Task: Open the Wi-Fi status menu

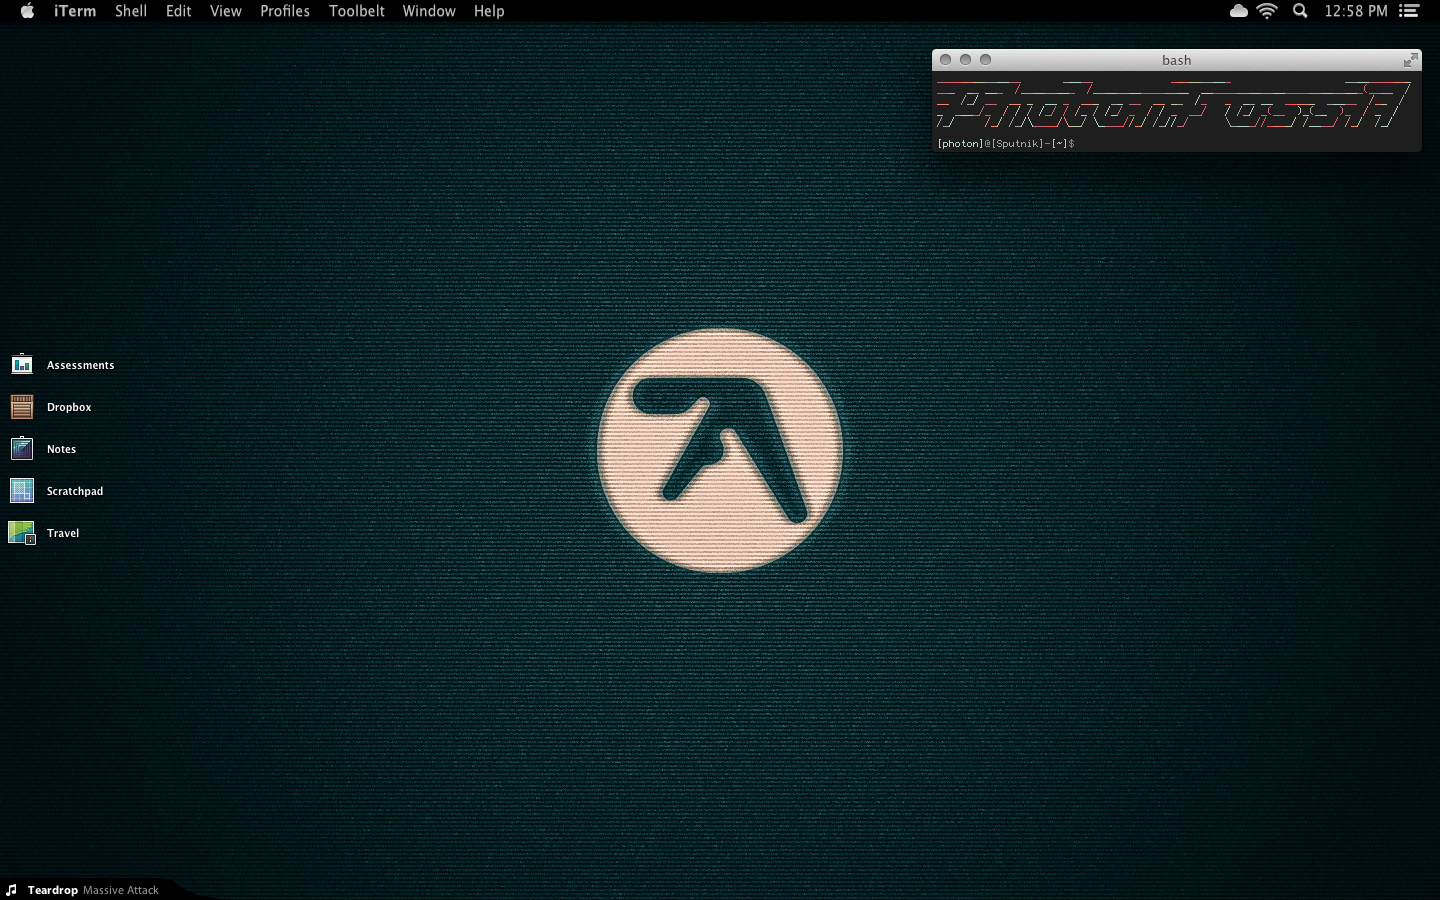Action: pos(1267,11)
